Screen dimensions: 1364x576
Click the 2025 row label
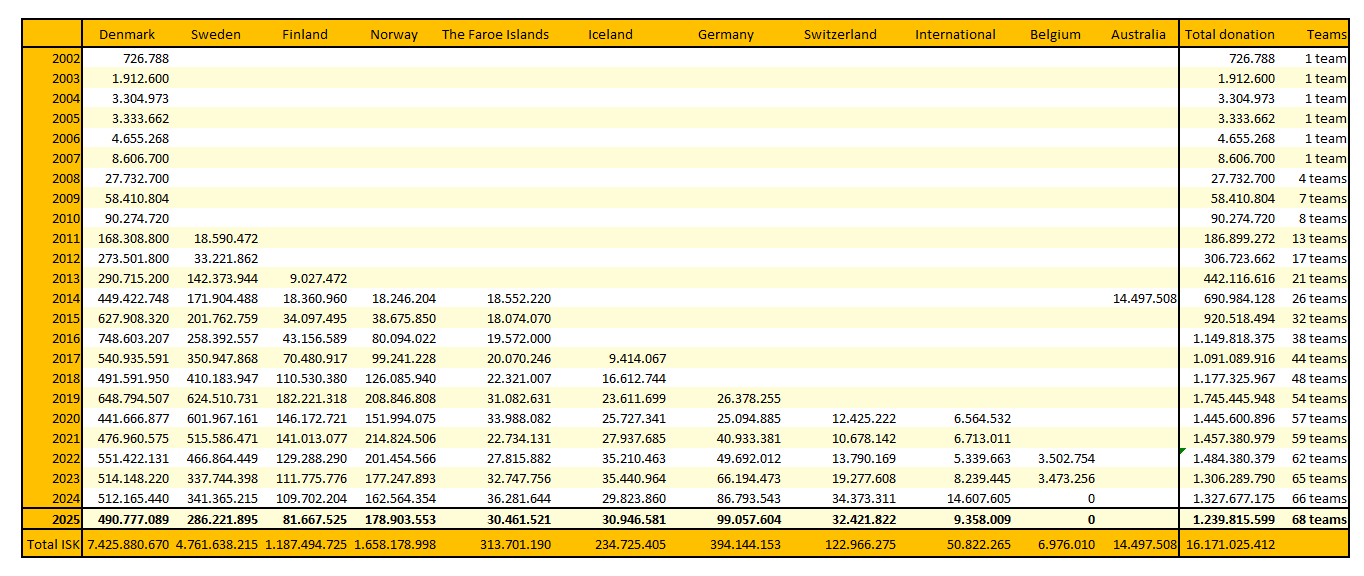(x=66, y=520)
